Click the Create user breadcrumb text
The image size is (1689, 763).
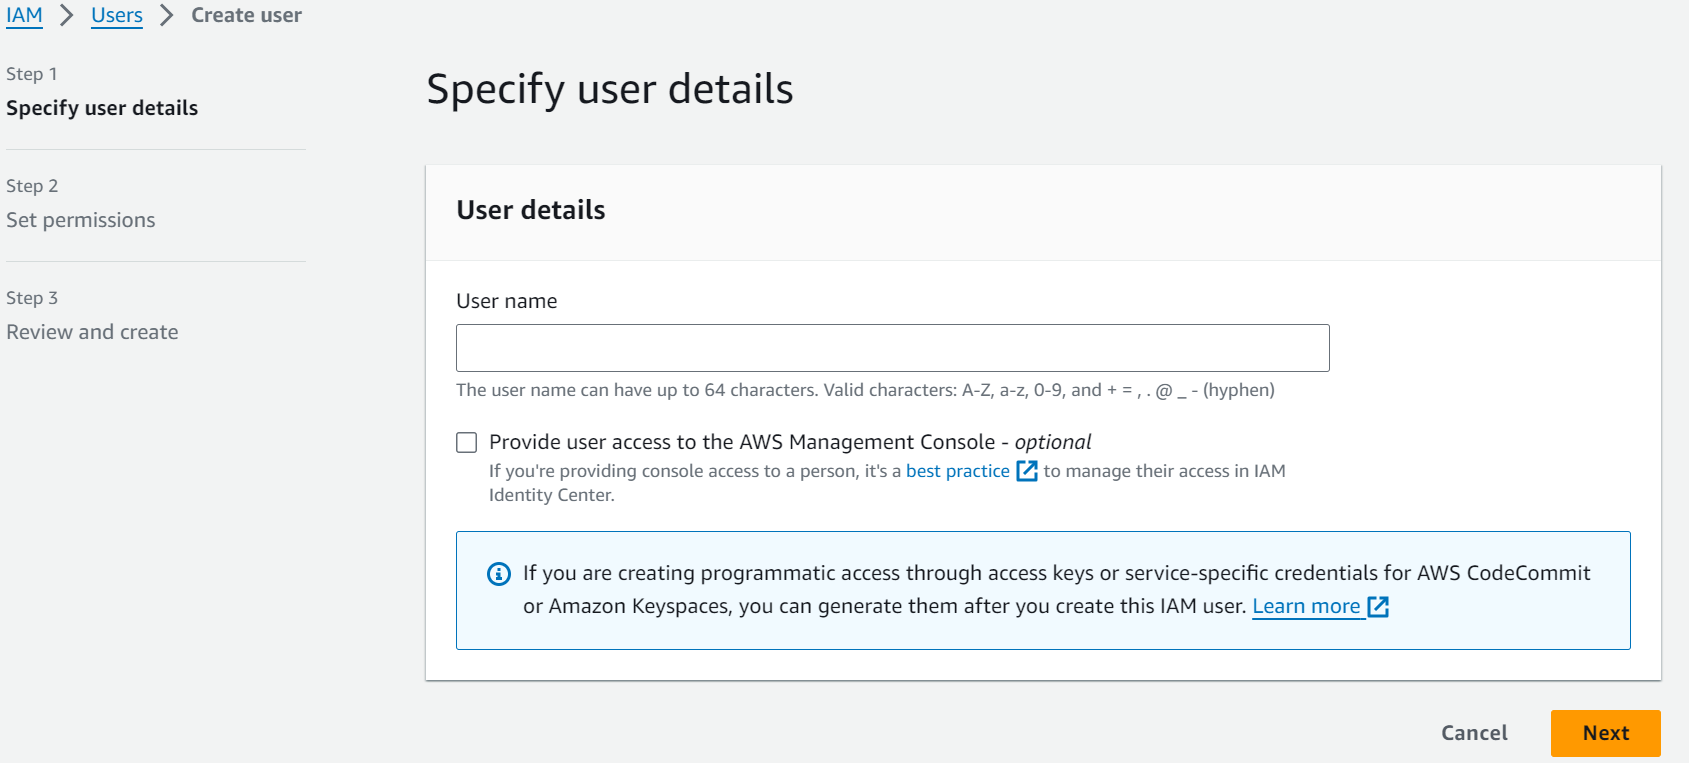246,15
